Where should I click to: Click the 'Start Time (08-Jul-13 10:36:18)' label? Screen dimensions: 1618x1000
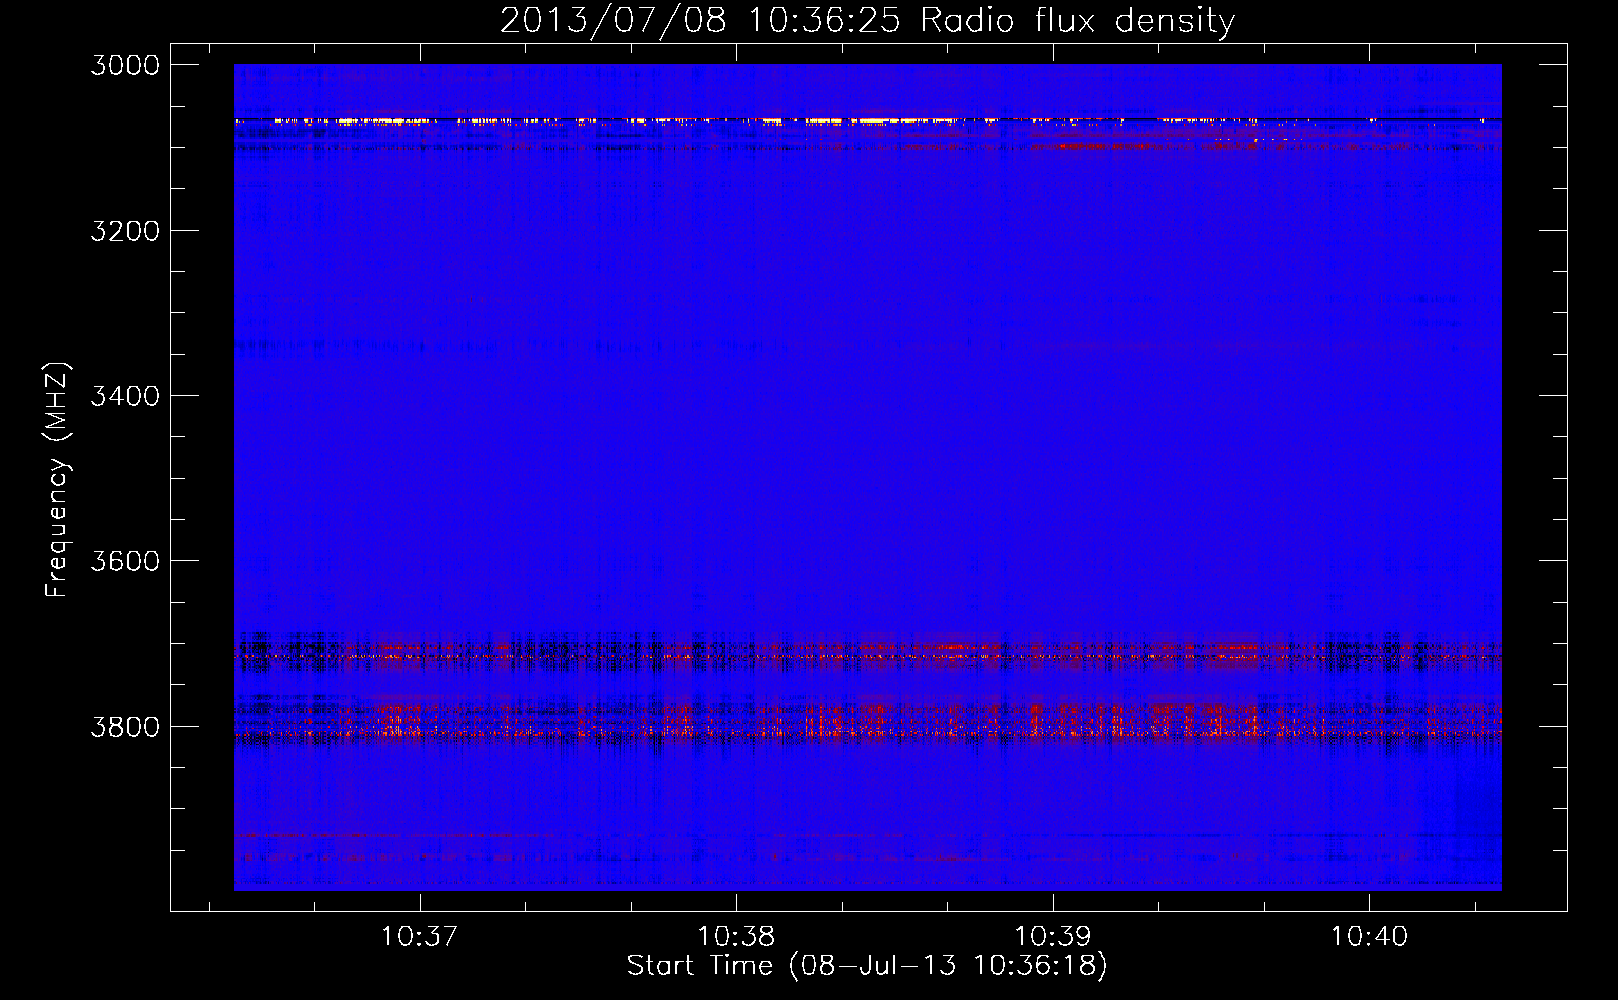[x=867, y=966]
